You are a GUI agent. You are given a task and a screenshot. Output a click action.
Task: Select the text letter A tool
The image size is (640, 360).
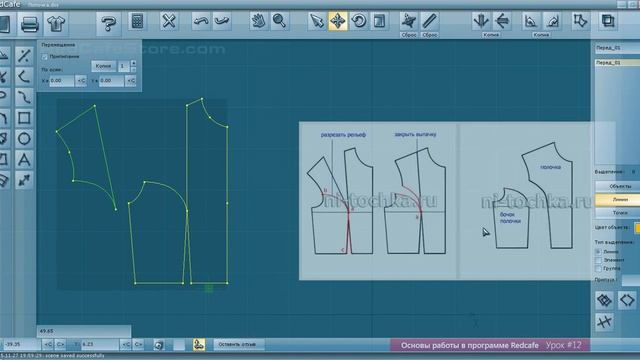tap(24, 160)
